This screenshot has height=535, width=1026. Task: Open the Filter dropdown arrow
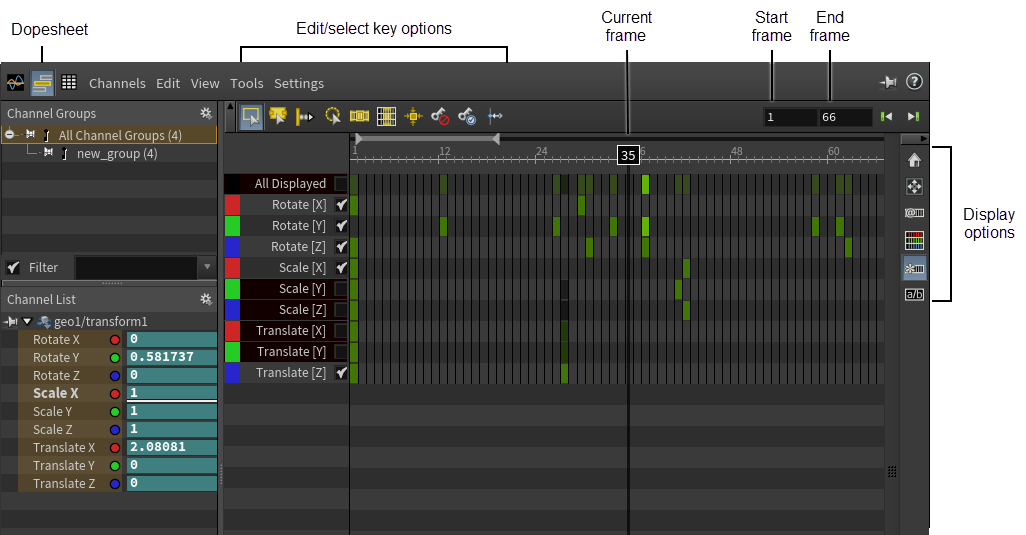click(x=207, y=267)
